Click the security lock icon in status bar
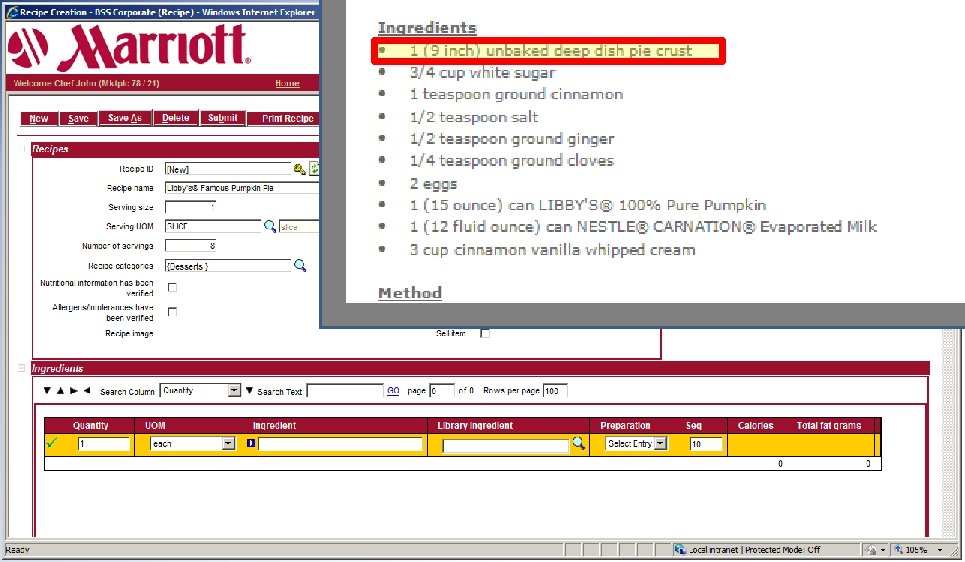 871,550
